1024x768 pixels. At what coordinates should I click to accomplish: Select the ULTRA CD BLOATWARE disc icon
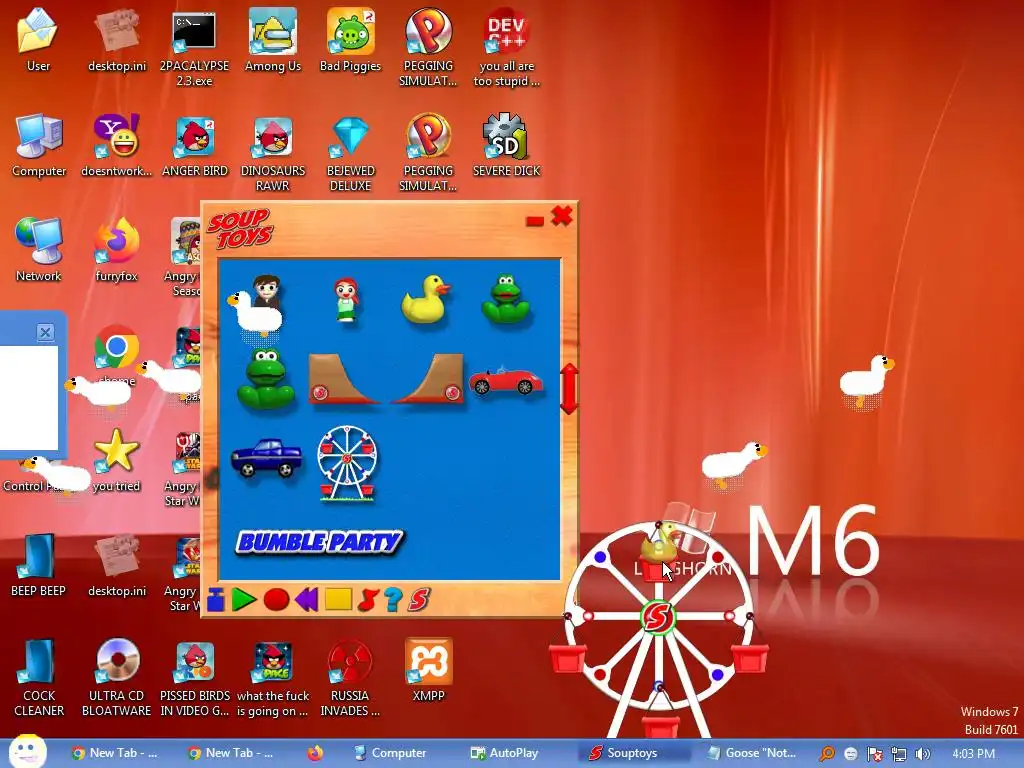[x=116, y=677]
